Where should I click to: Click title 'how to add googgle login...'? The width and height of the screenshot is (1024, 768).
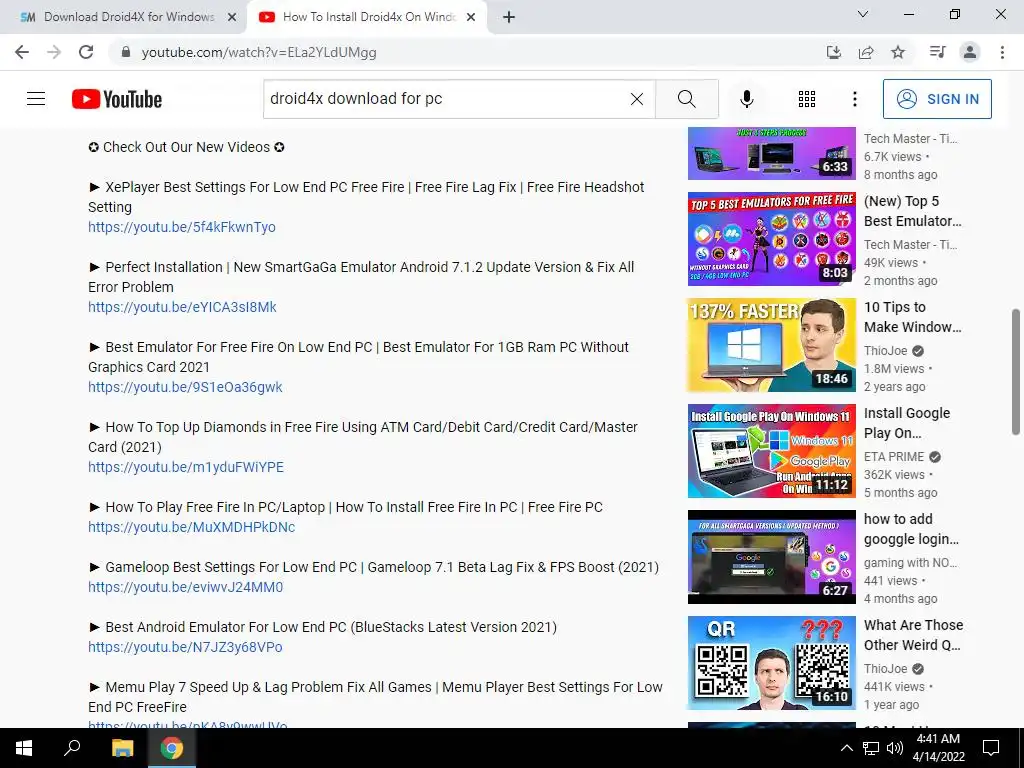pos(911,529)
